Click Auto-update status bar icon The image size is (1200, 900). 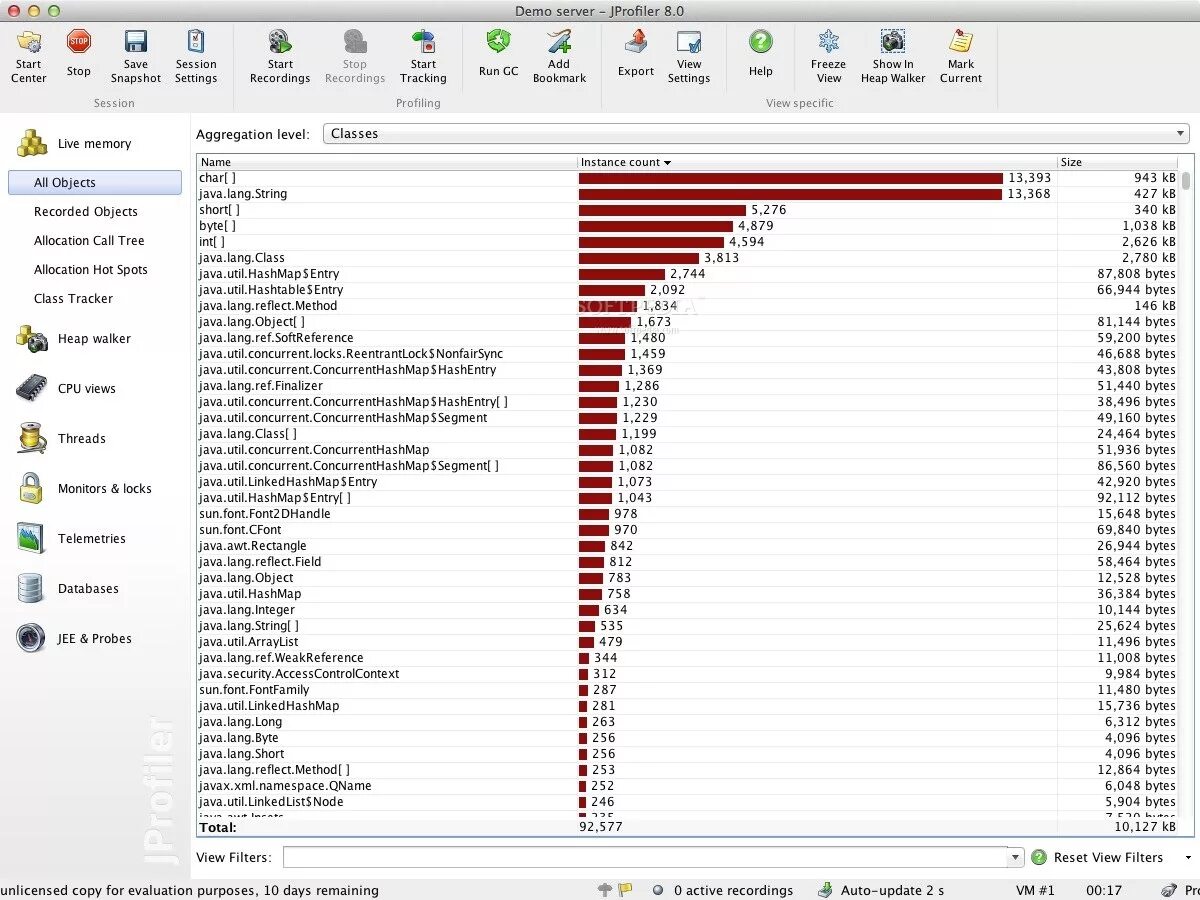(x=825, y=890)
